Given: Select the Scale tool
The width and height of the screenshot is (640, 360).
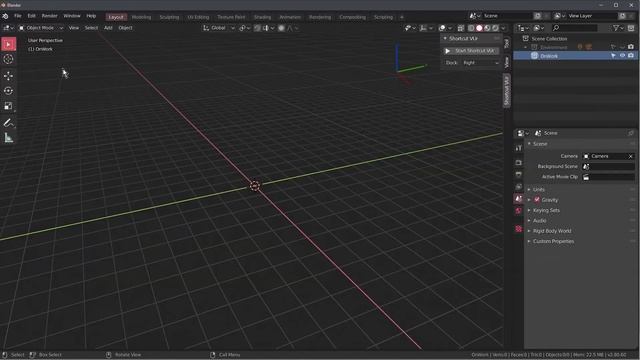Looking at the screenshot, I should point(8,106).
